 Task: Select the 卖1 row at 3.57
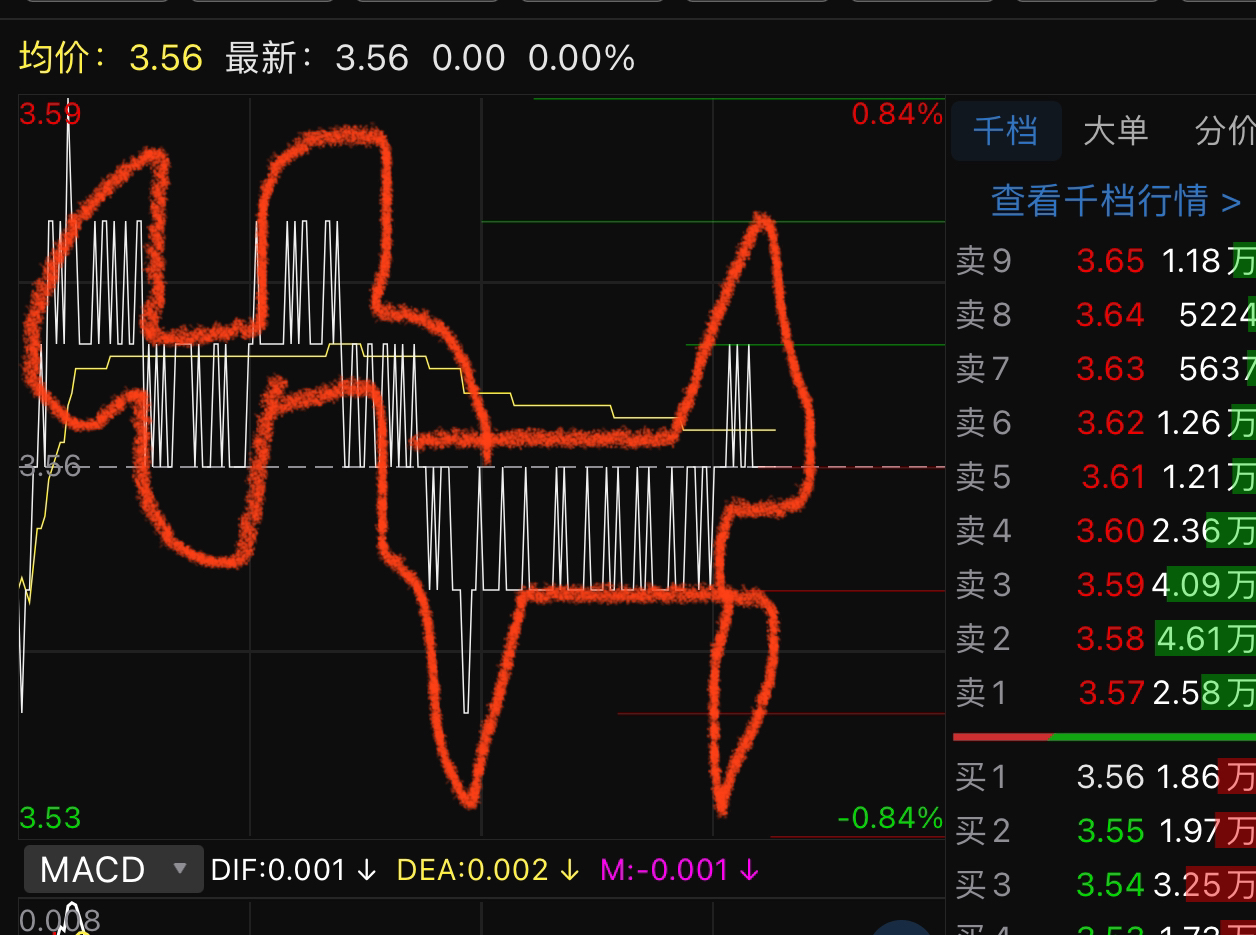coord(1105,692)
